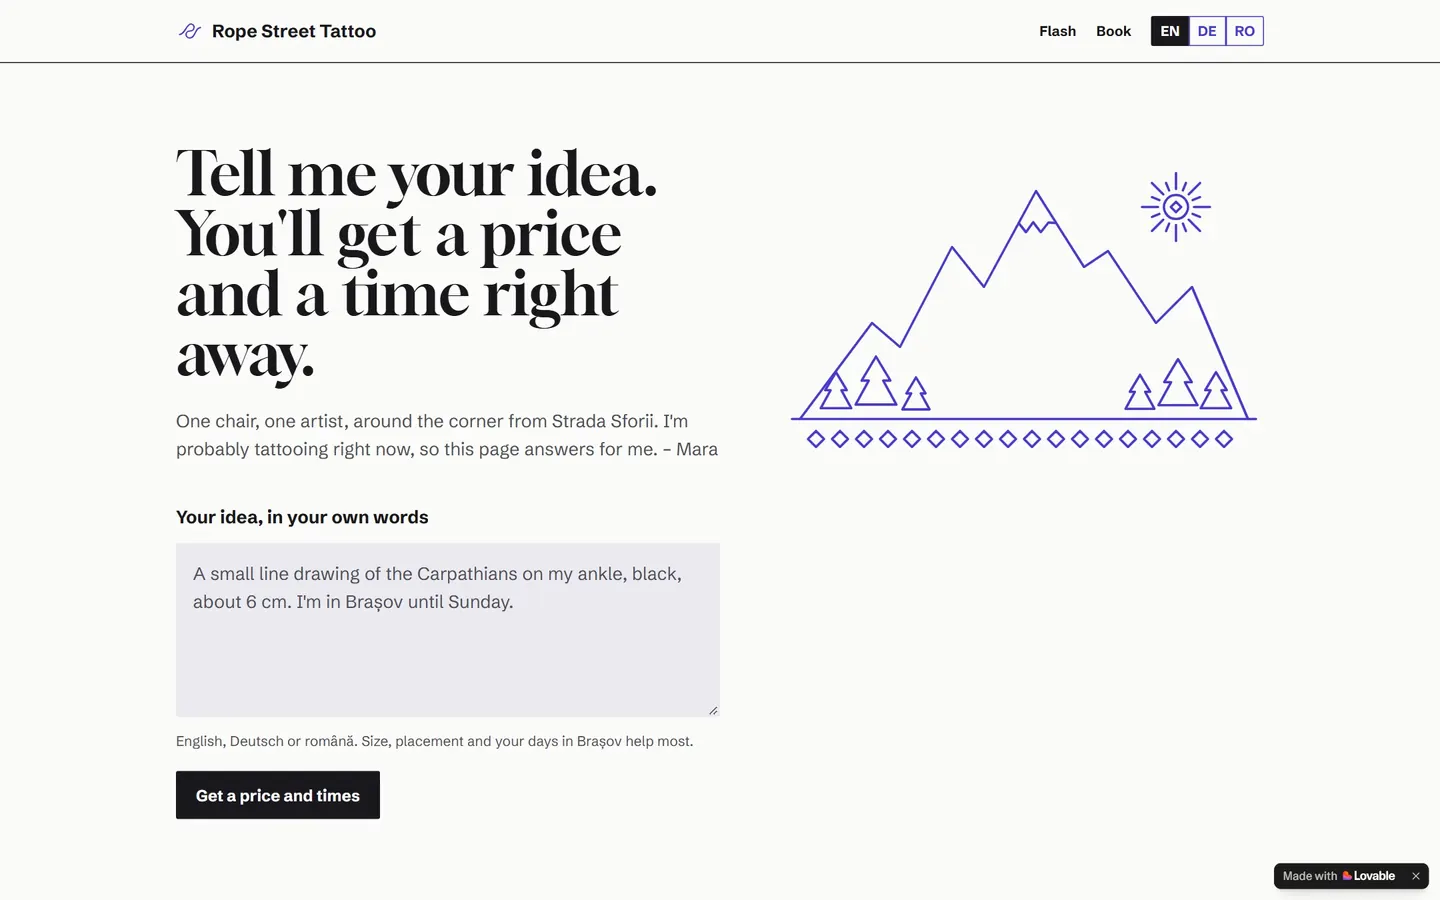Click Get a price and times button
This screenshot has height=900, width=1440.
click(x=278, y=795)
